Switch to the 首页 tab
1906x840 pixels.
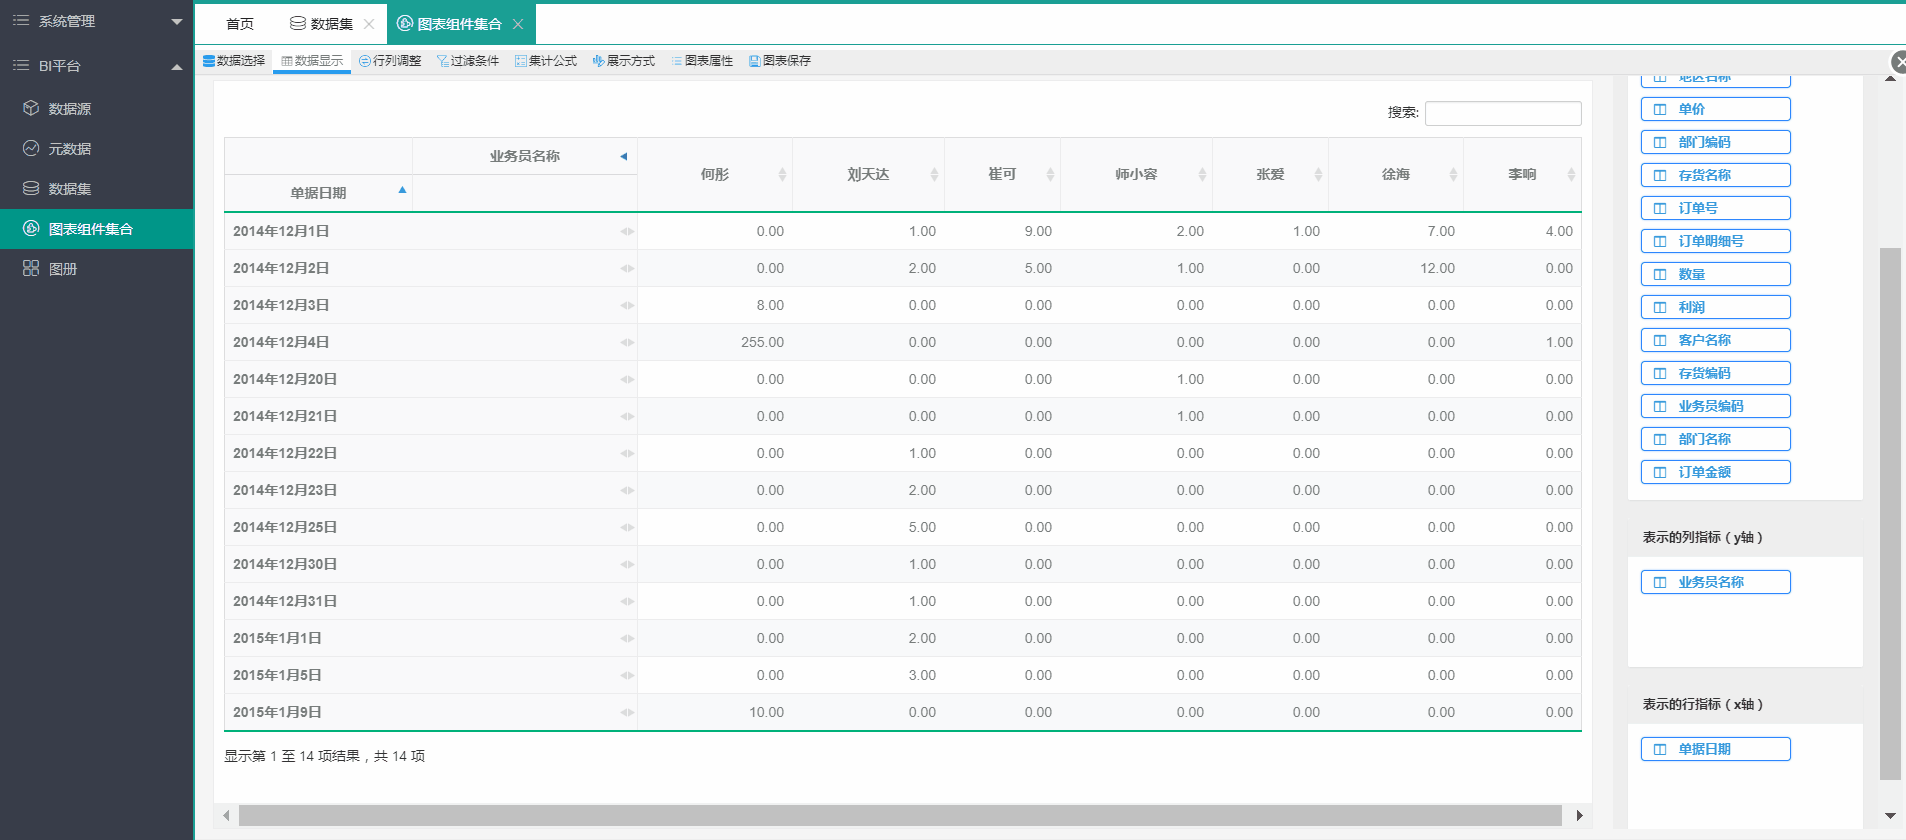click(240, 24)
